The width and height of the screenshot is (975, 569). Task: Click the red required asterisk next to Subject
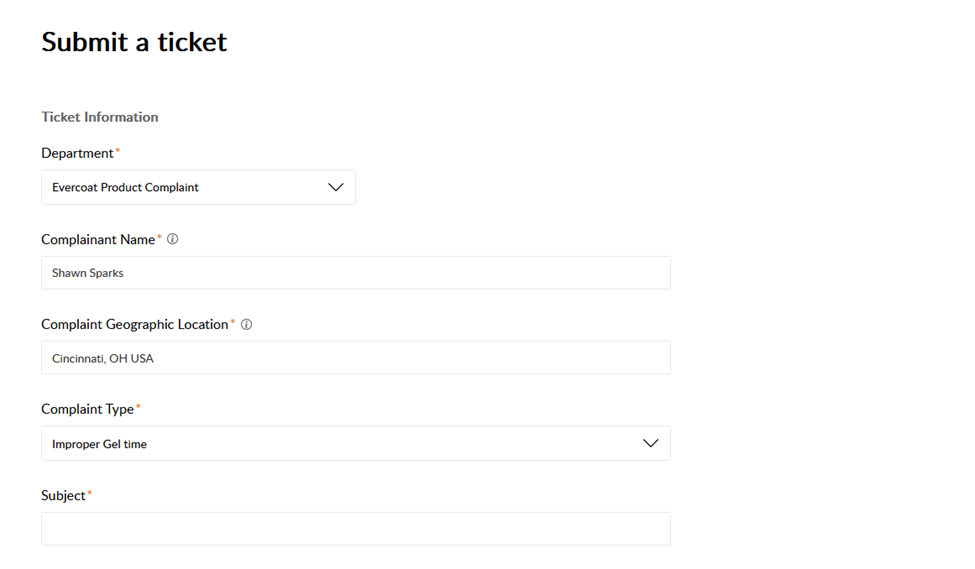90,494
